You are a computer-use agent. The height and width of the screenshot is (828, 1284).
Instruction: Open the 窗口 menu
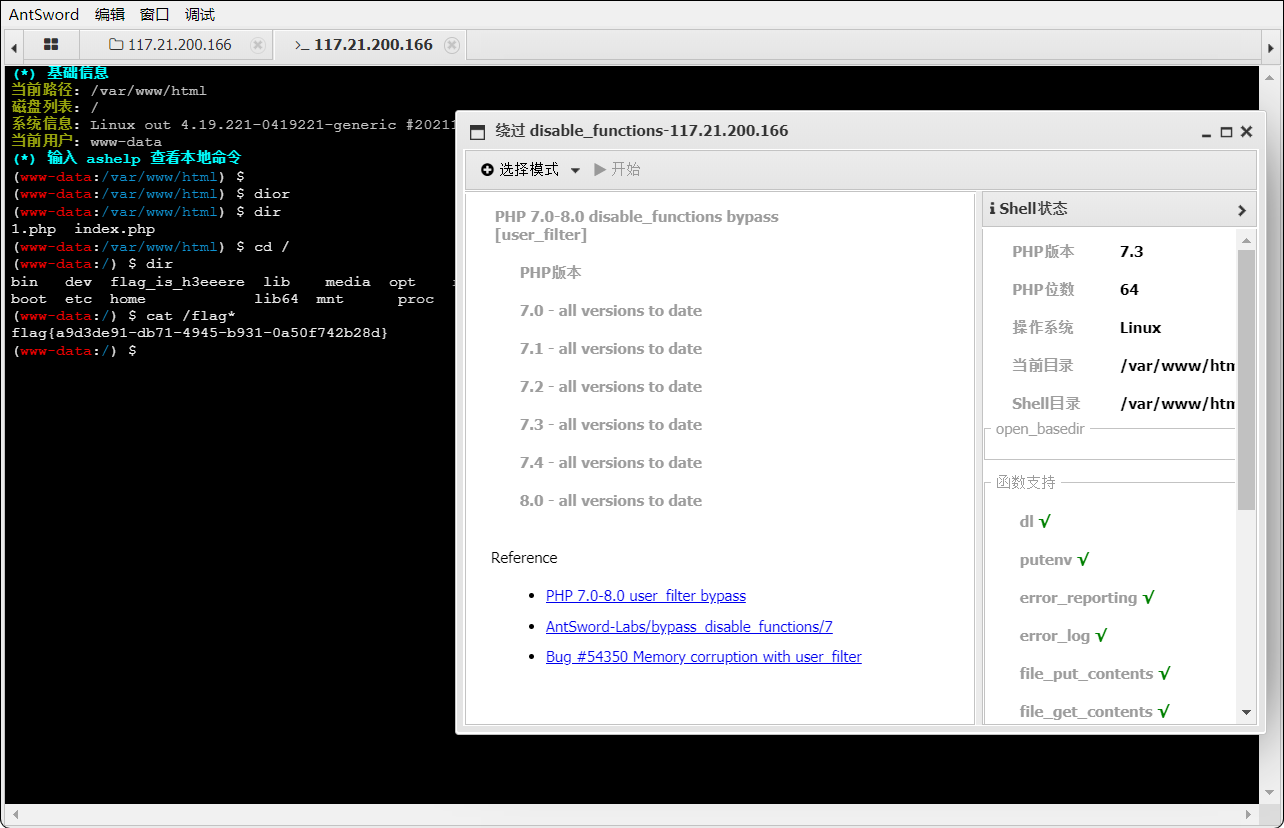(x=154, y=14)
